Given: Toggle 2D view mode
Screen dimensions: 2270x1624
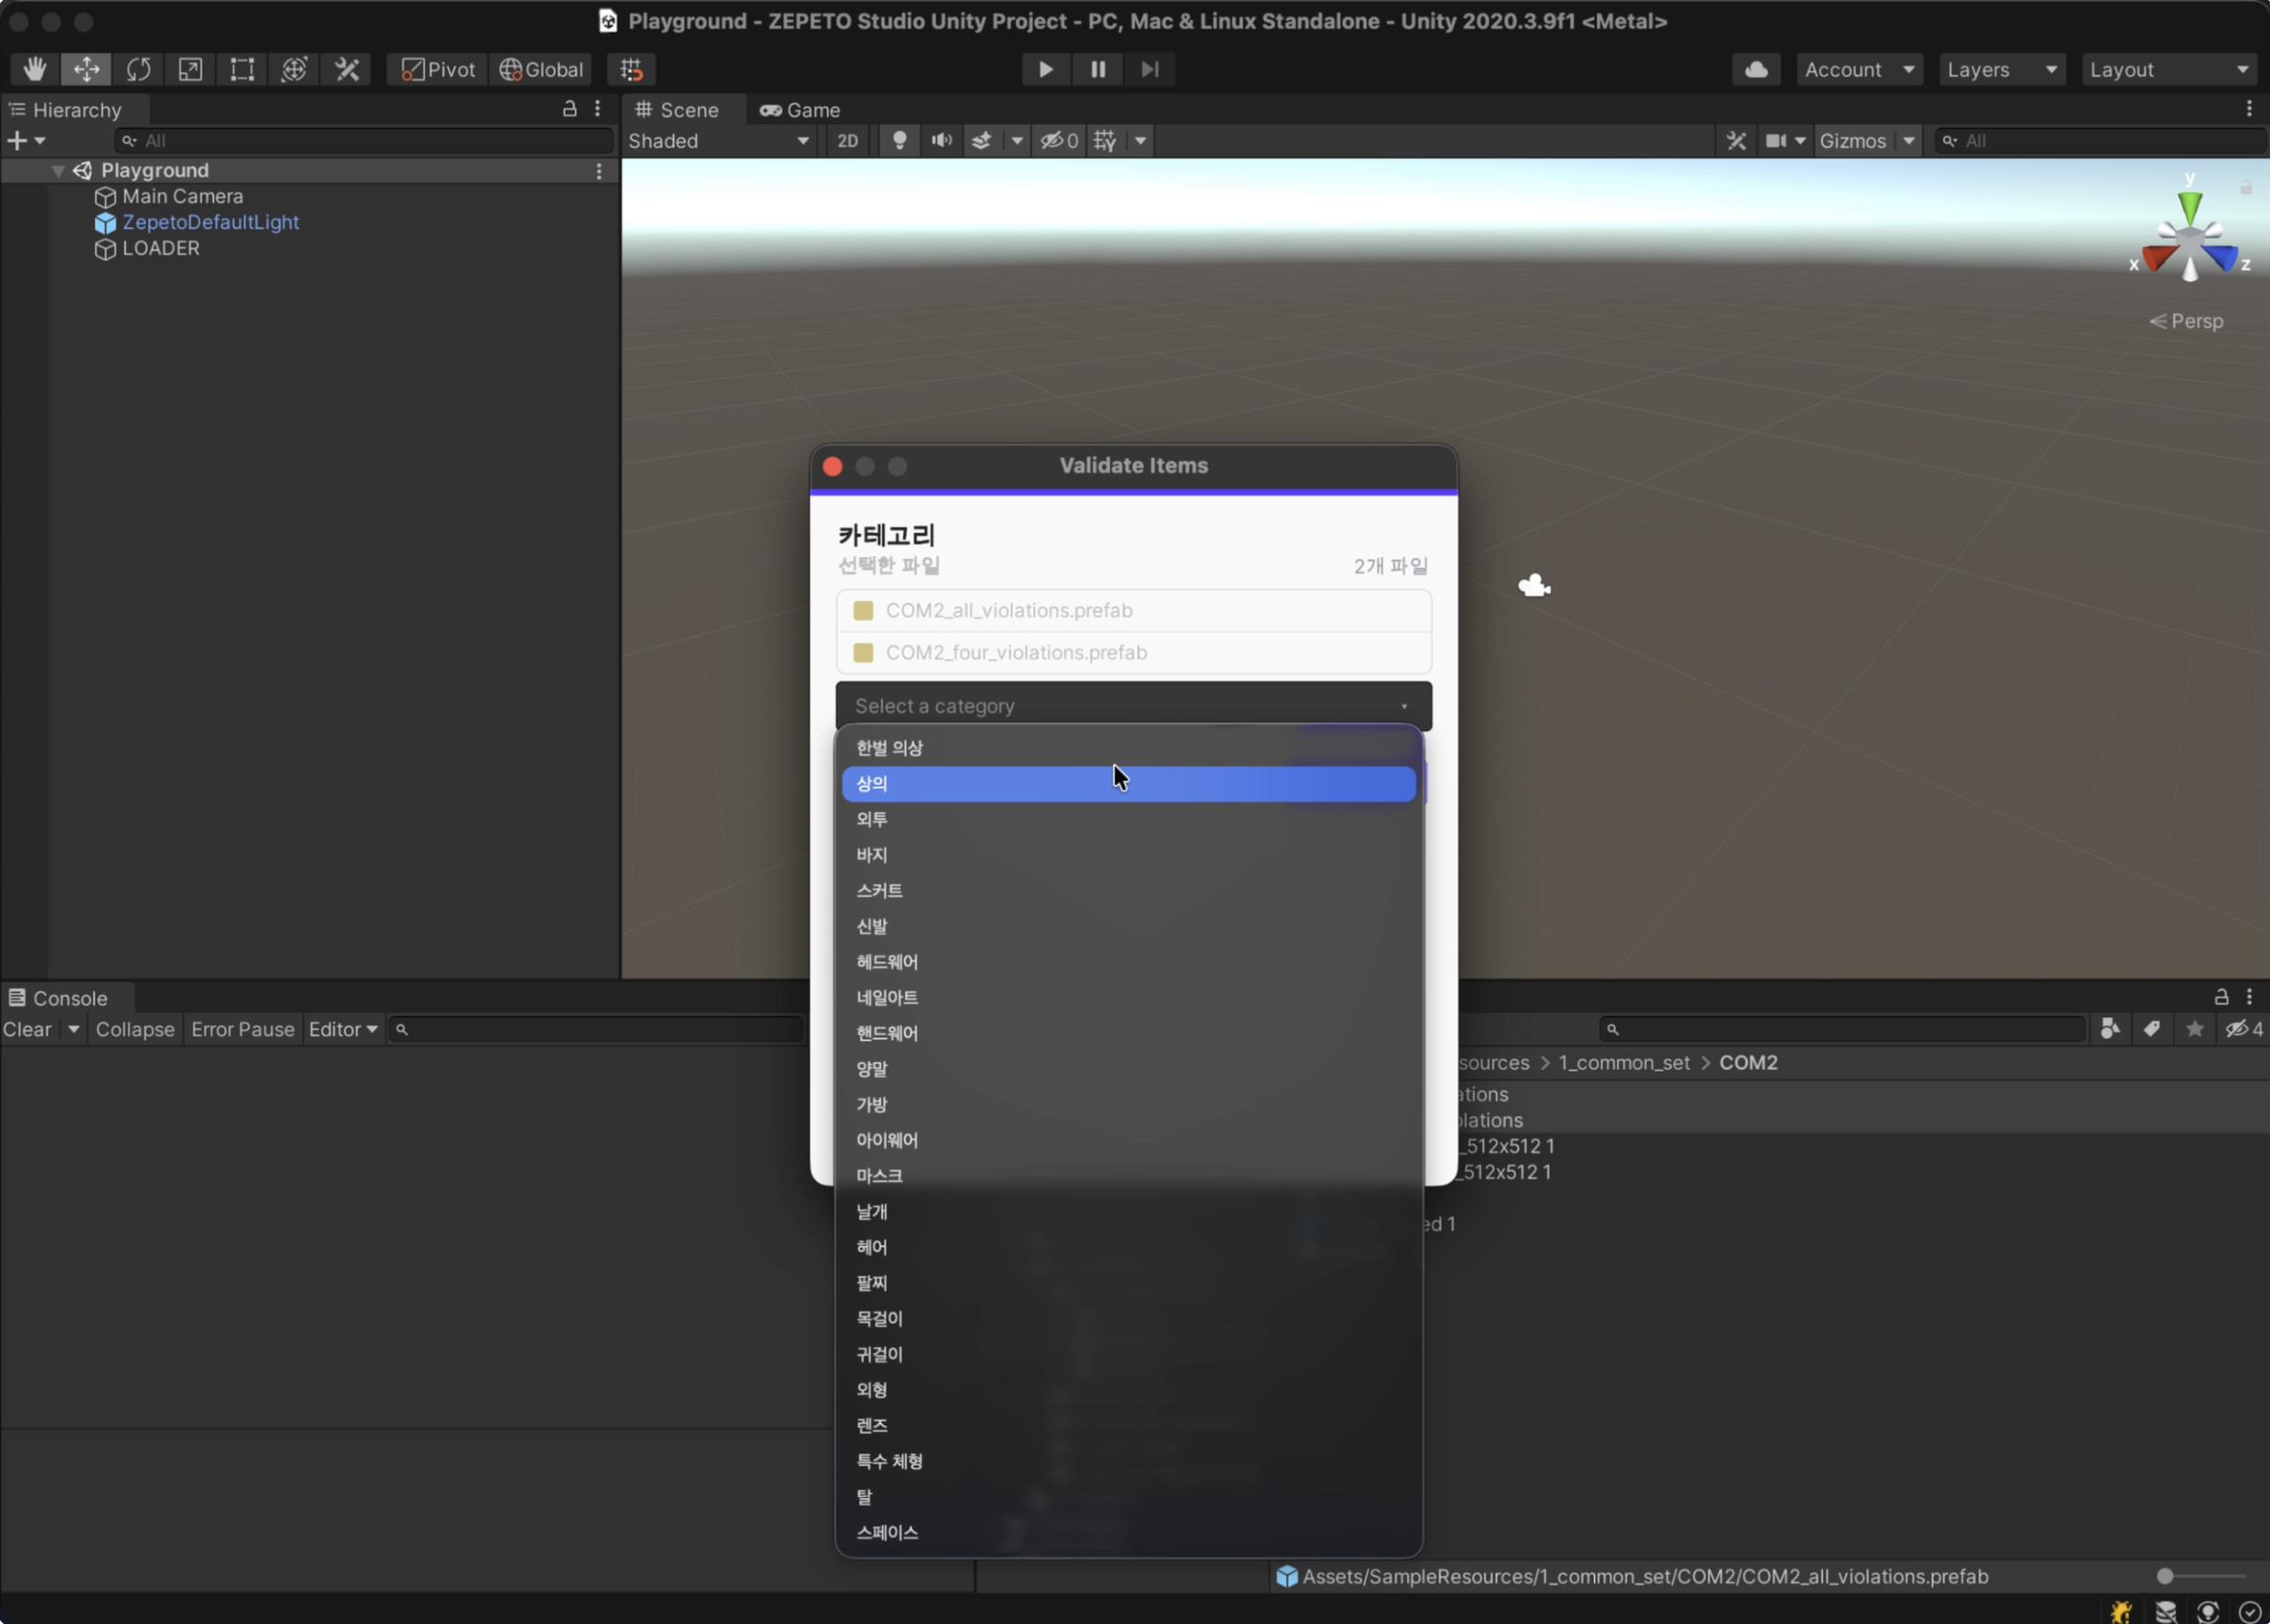Looking at the screenshot, I should 848,141.
